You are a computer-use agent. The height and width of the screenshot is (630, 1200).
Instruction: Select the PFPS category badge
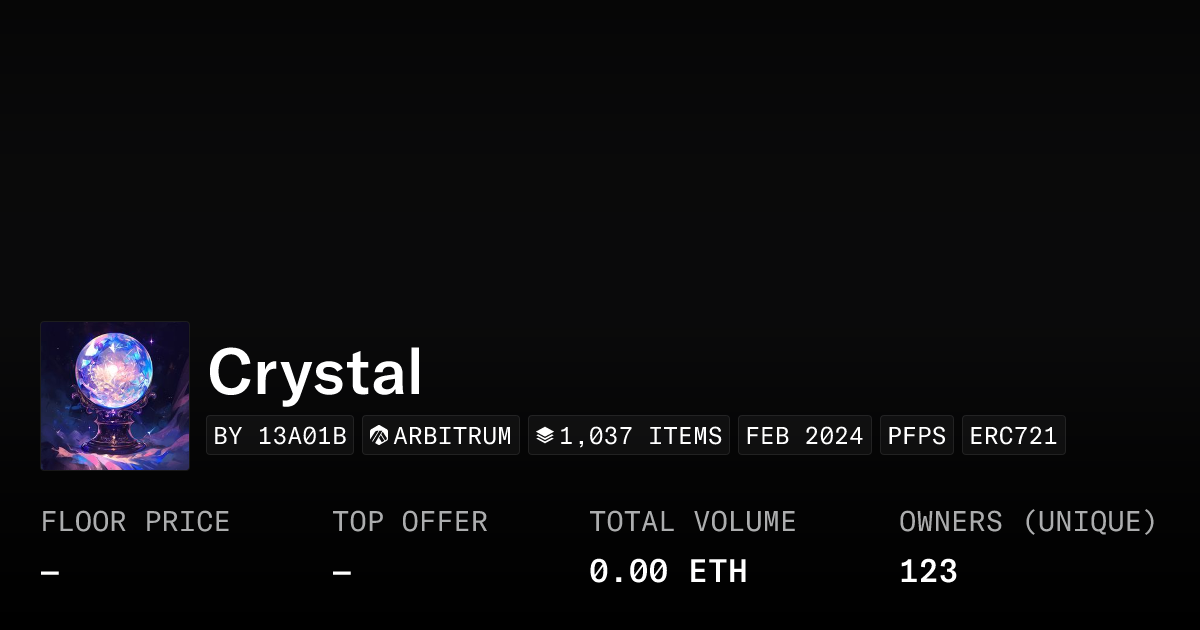(917, 436)
